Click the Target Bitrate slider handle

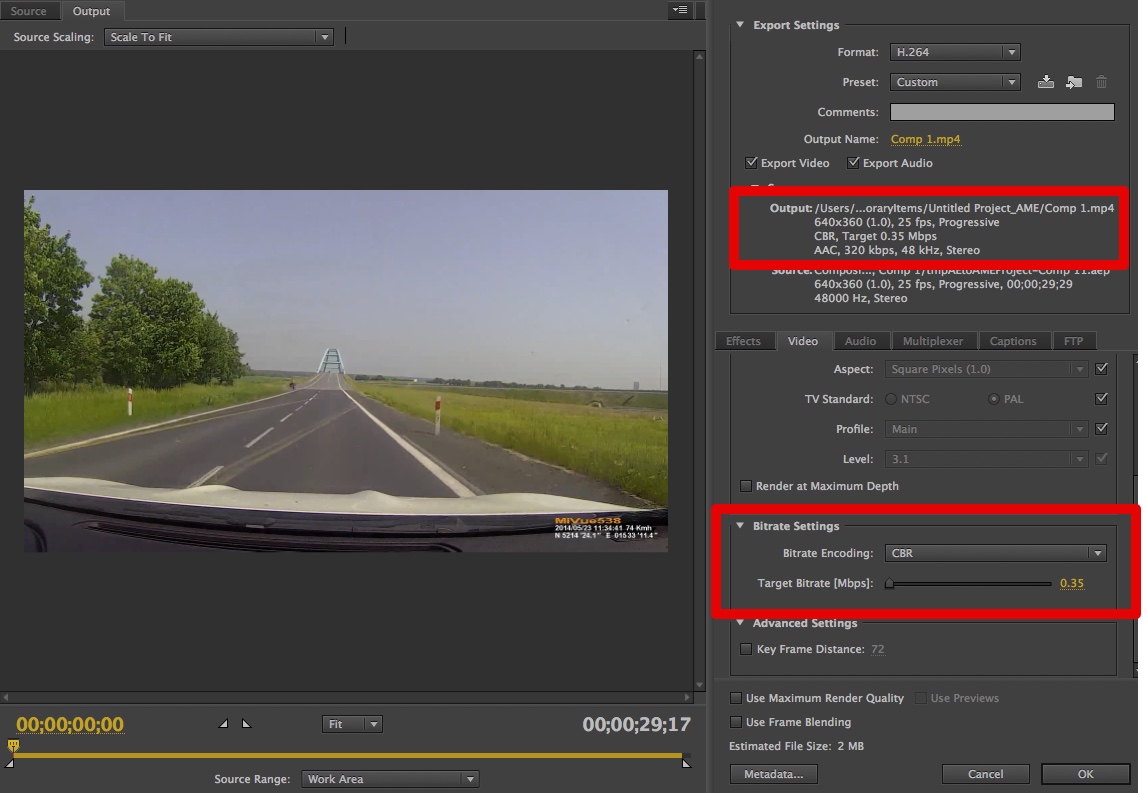pyautogui.click(x=889, y=584)
